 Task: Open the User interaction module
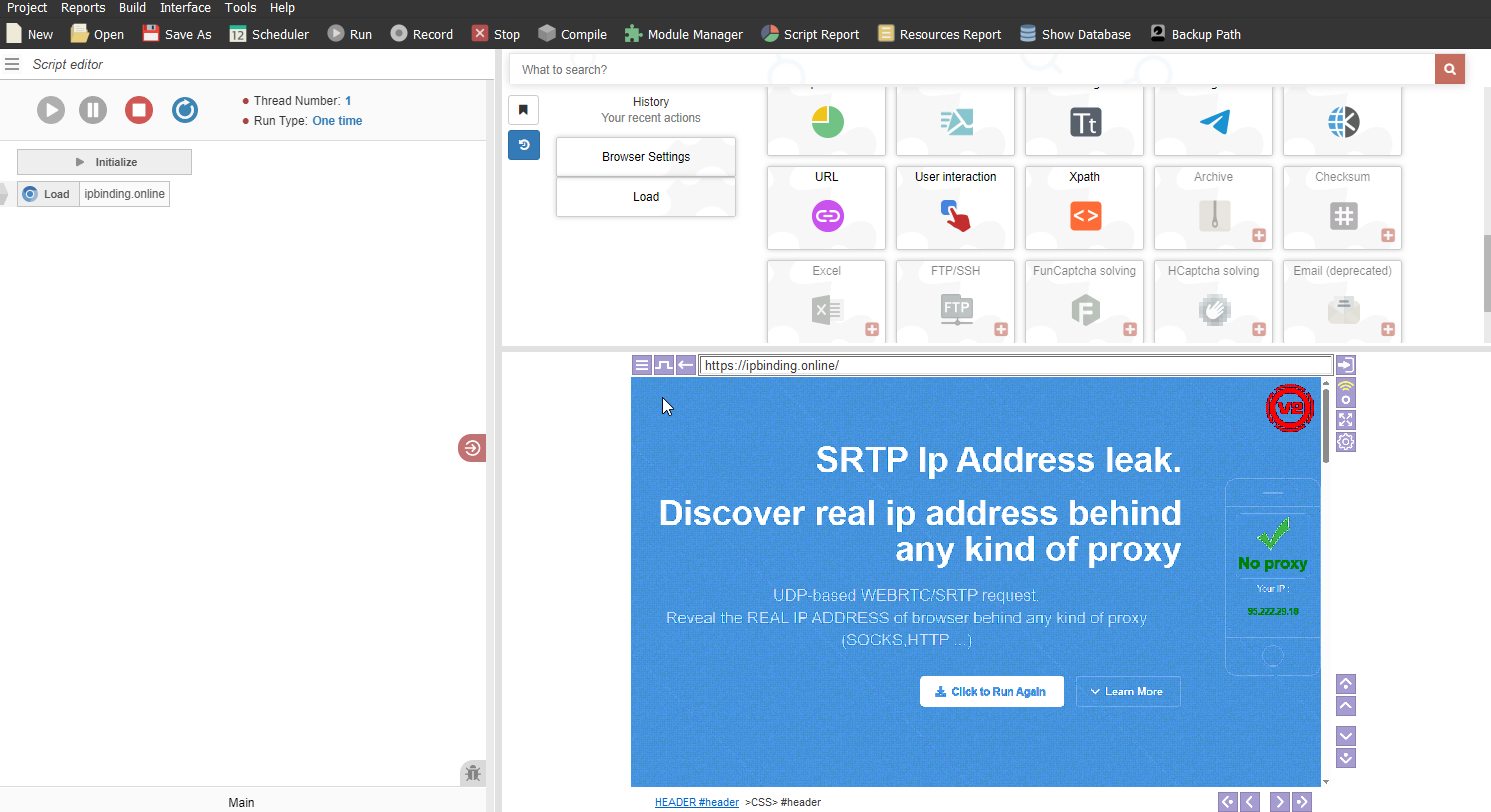(955, 207)
